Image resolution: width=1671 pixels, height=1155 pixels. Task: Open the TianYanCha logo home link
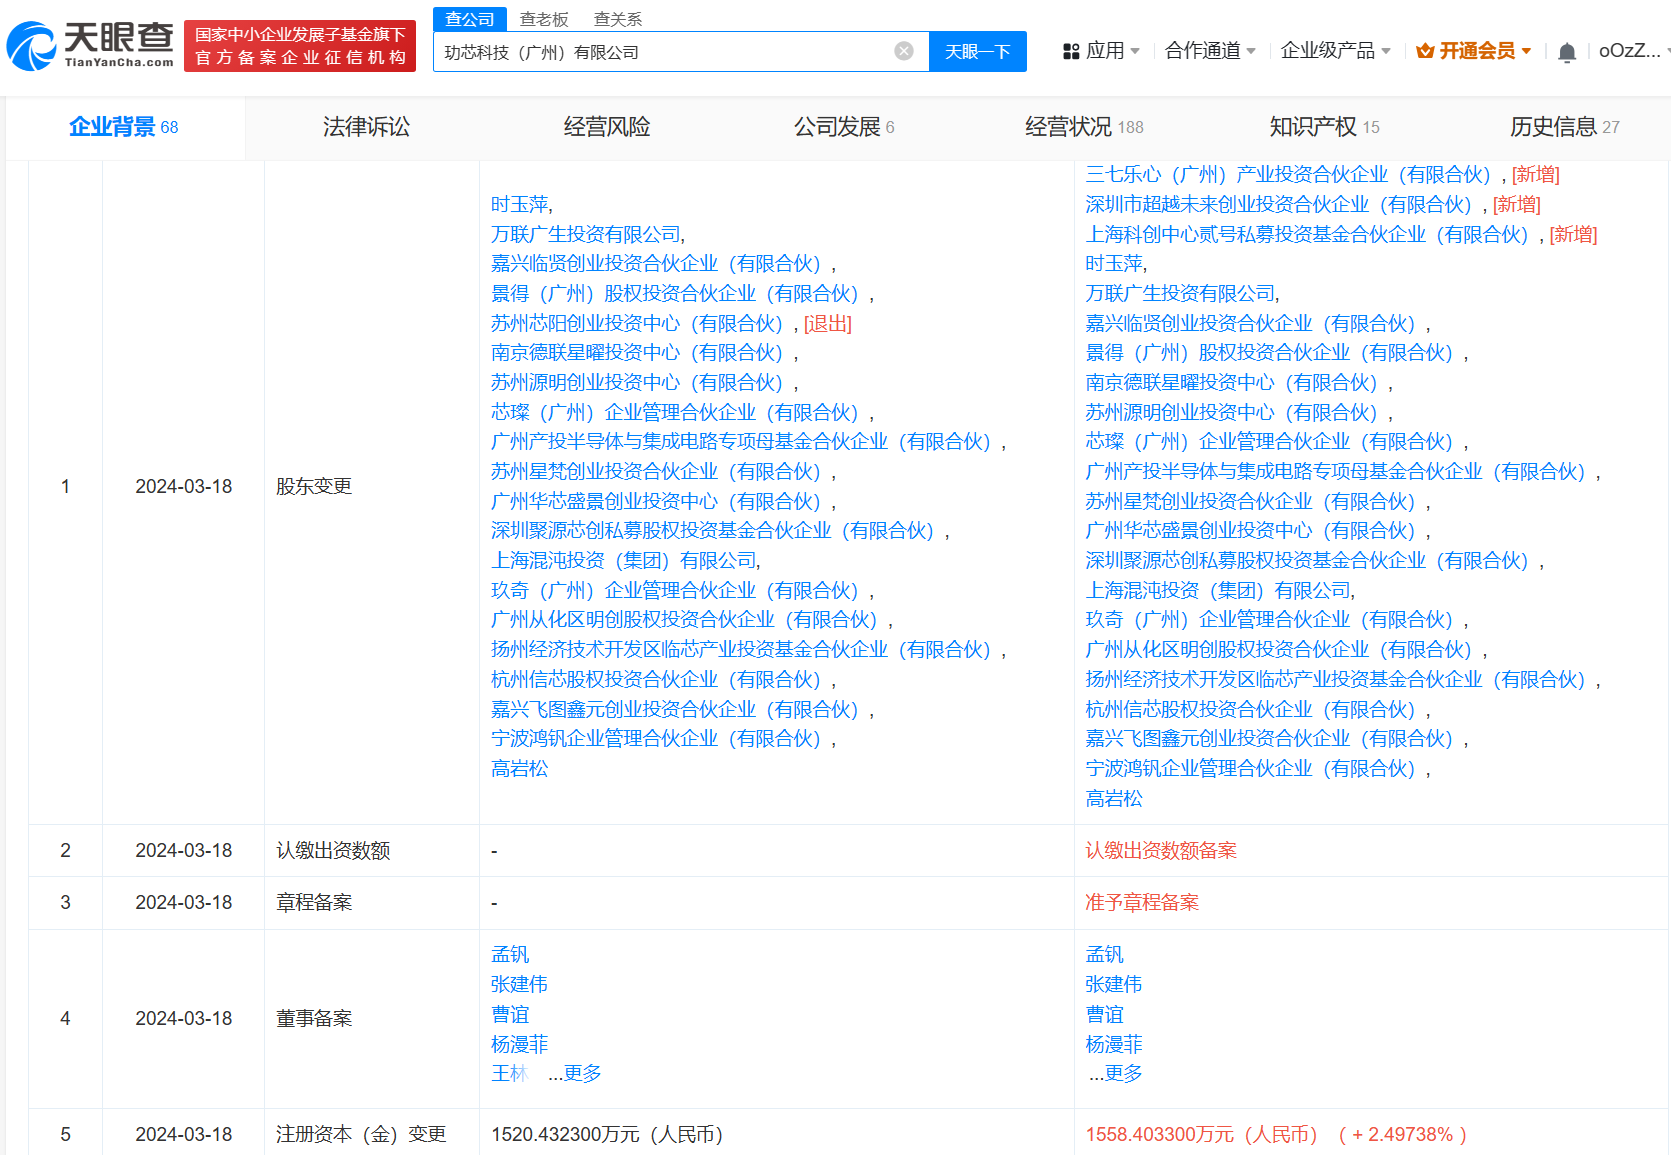90,46
